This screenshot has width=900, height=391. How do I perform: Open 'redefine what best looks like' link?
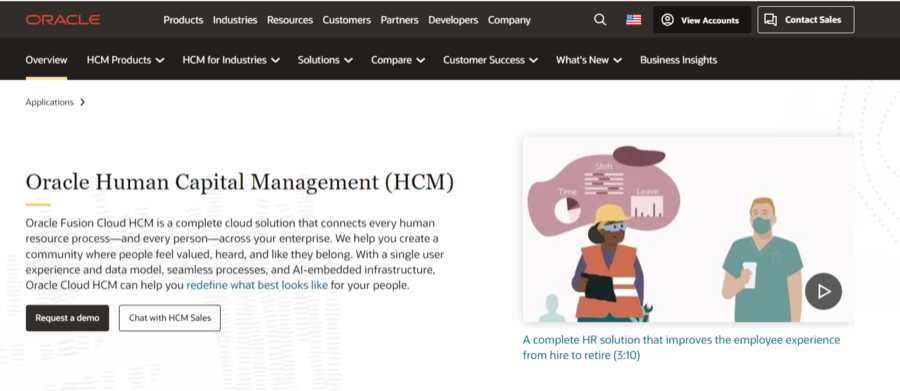[x=257, y=285]
